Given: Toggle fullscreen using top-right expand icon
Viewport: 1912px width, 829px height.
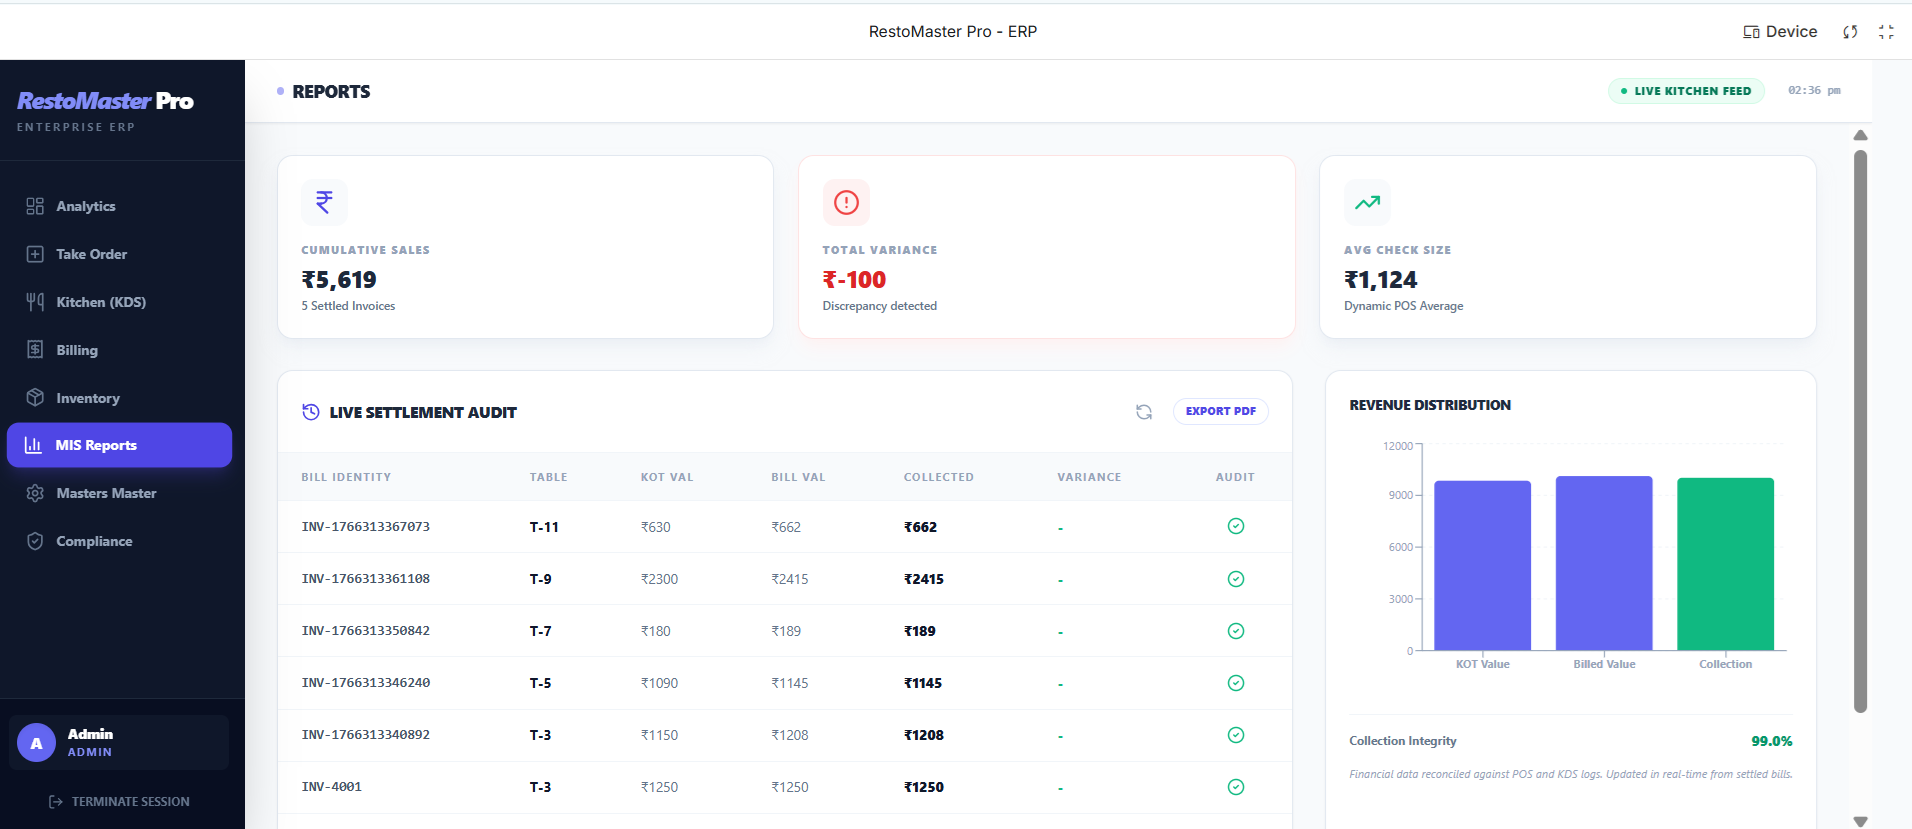Looking at the screenshot, I should coord(1886,32).
